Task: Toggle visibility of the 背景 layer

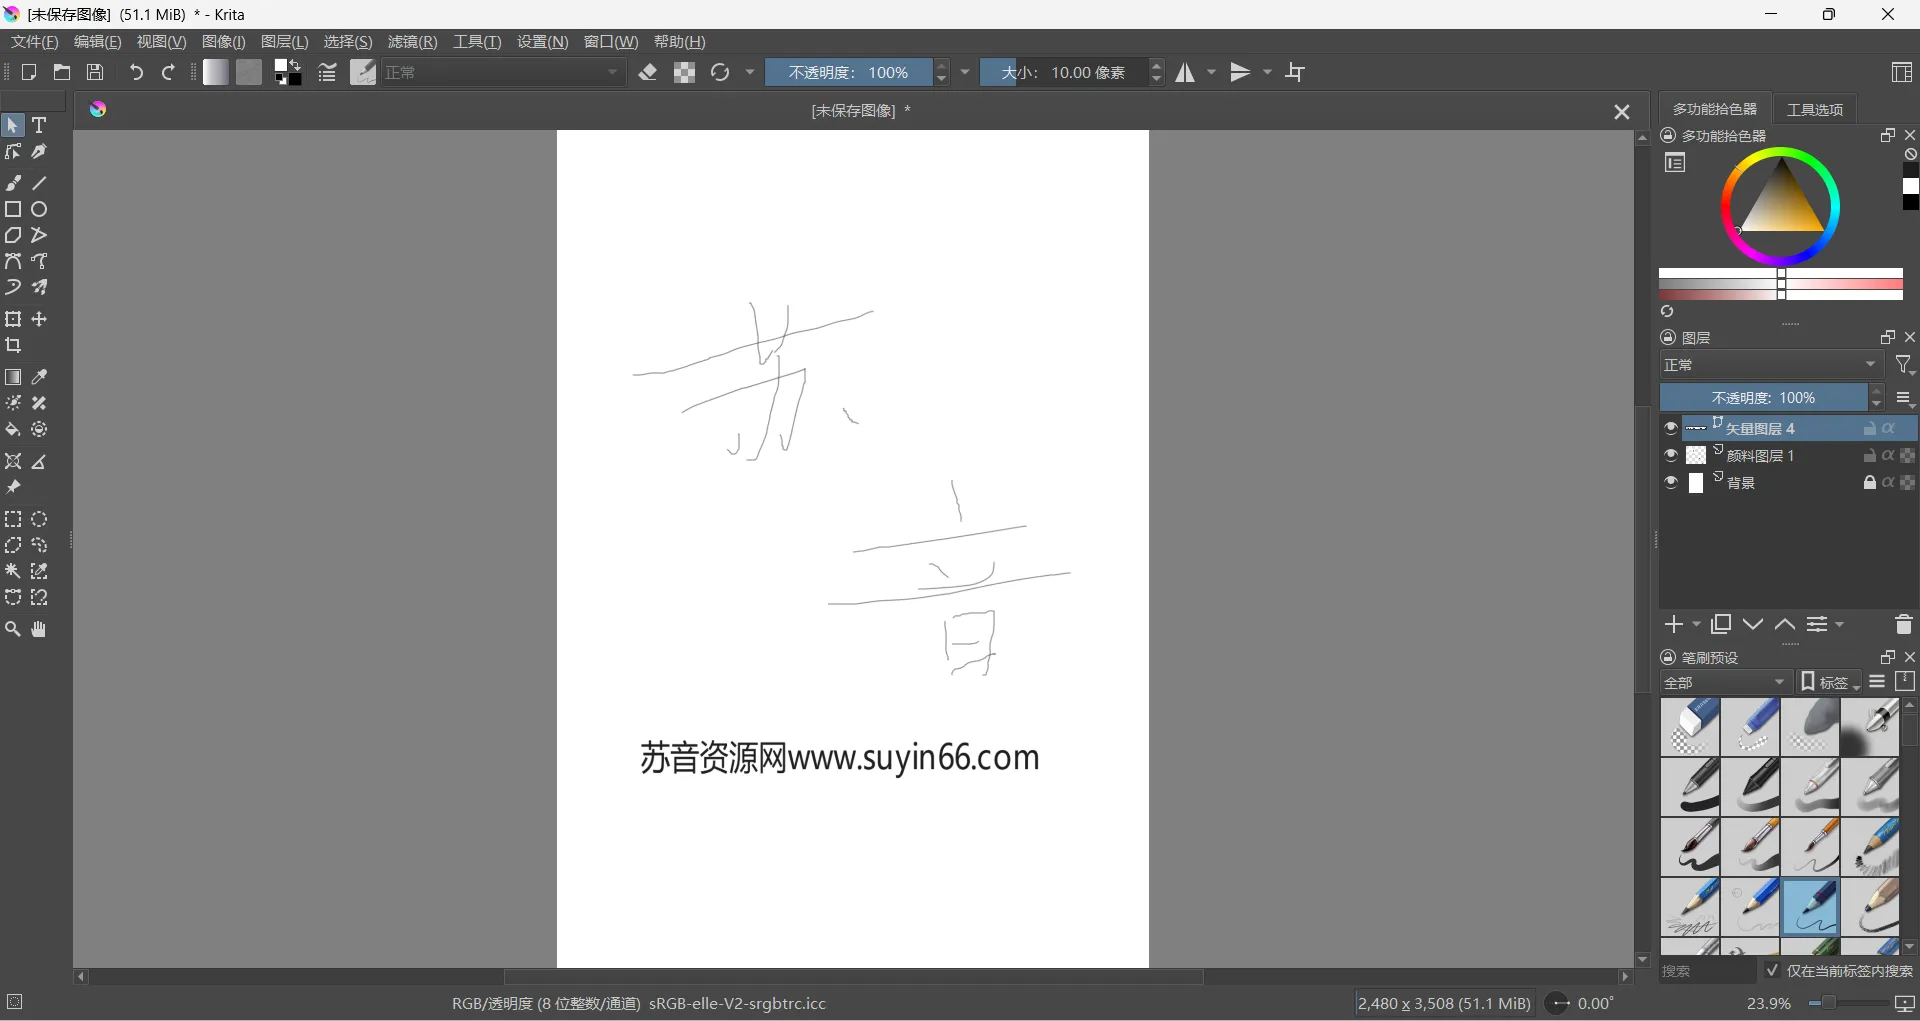Action: click(1671, 483)
